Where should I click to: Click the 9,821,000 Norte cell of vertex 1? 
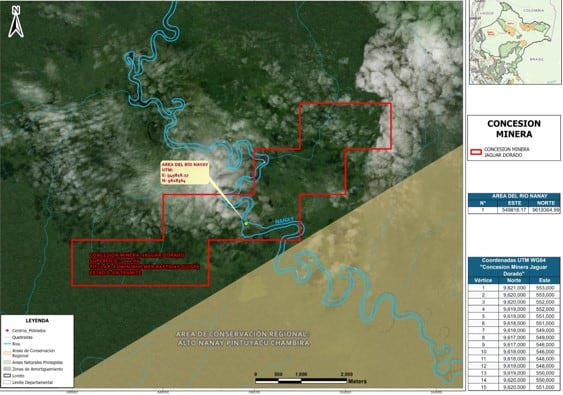click(x=515, y=288)
